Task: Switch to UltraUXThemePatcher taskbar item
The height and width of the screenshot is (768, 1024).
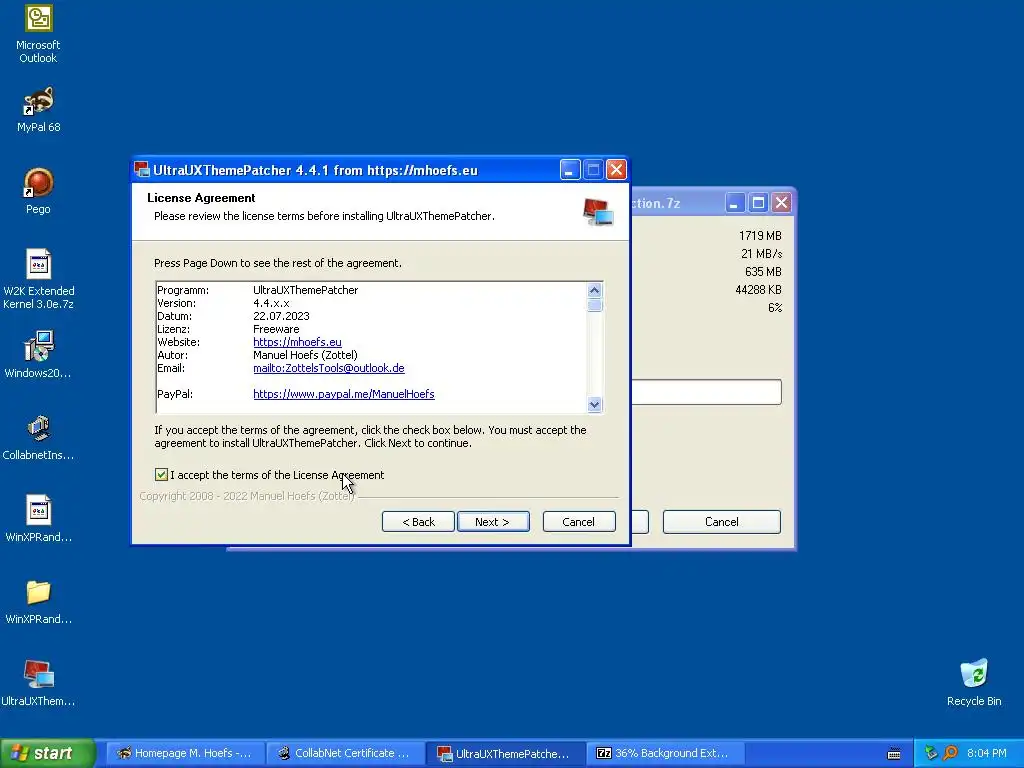Action: coord(505,754)
